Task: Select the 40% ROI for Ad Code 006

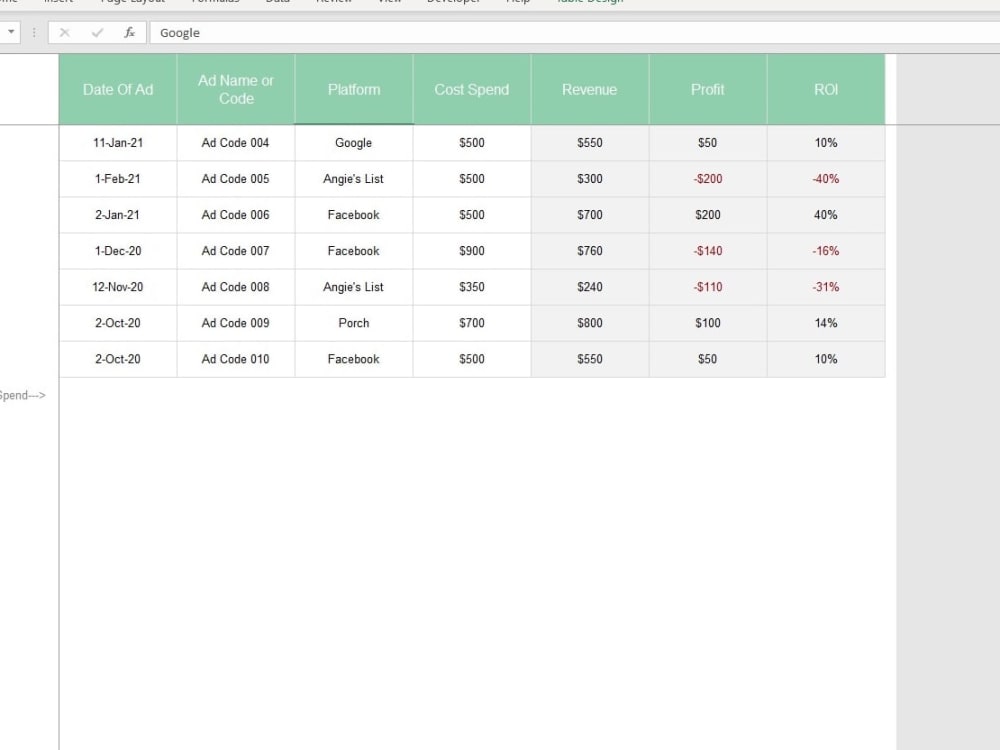Action: (826, 215)
